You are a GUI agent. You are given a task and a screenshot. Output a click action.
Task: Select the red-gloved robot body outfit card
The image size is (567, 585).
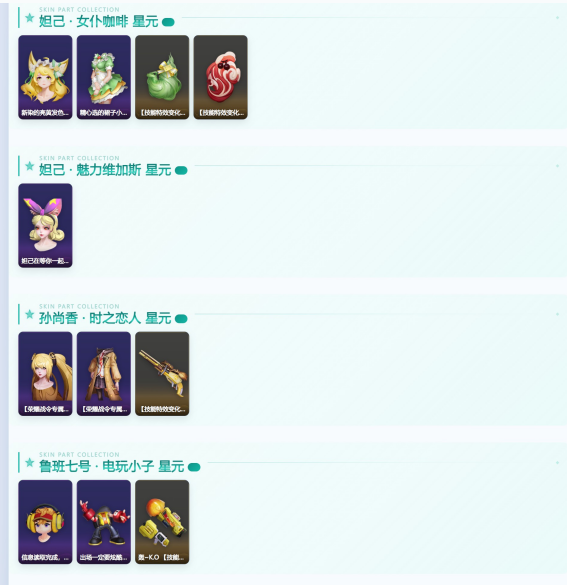click(104, 522)
